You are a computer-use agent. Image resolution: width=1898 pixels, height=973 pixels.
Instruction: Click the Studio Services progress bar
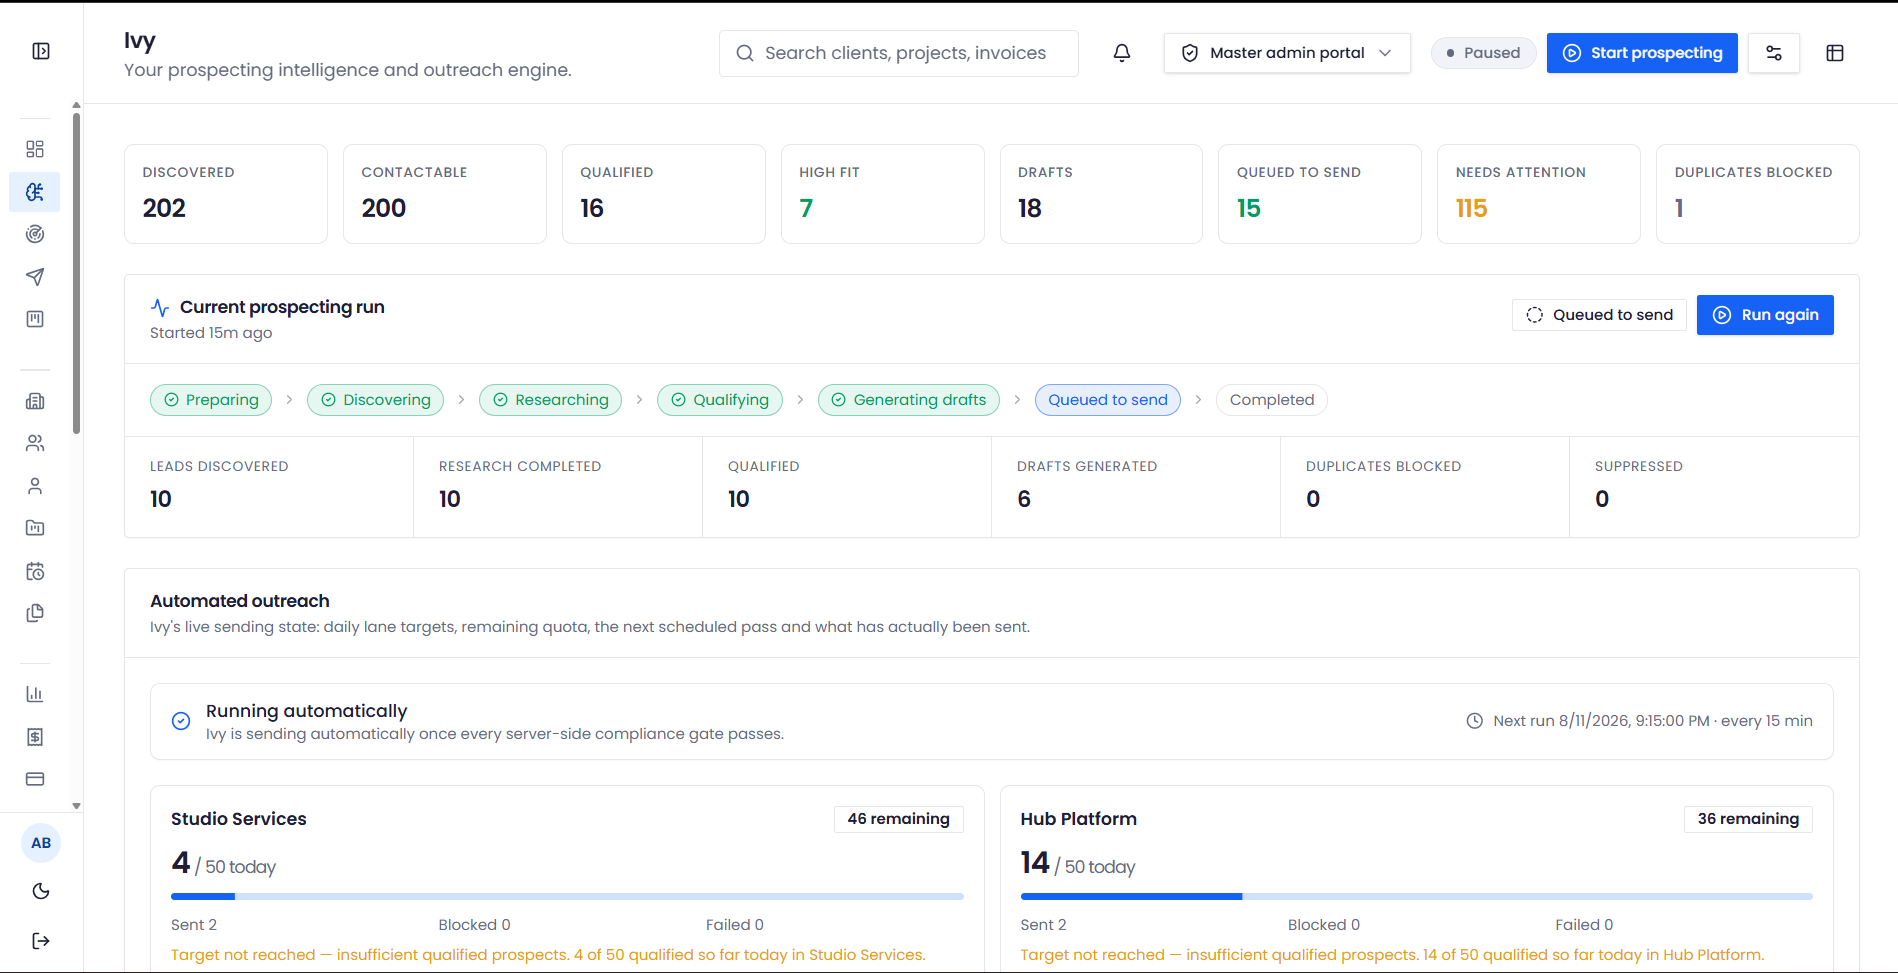567,897
